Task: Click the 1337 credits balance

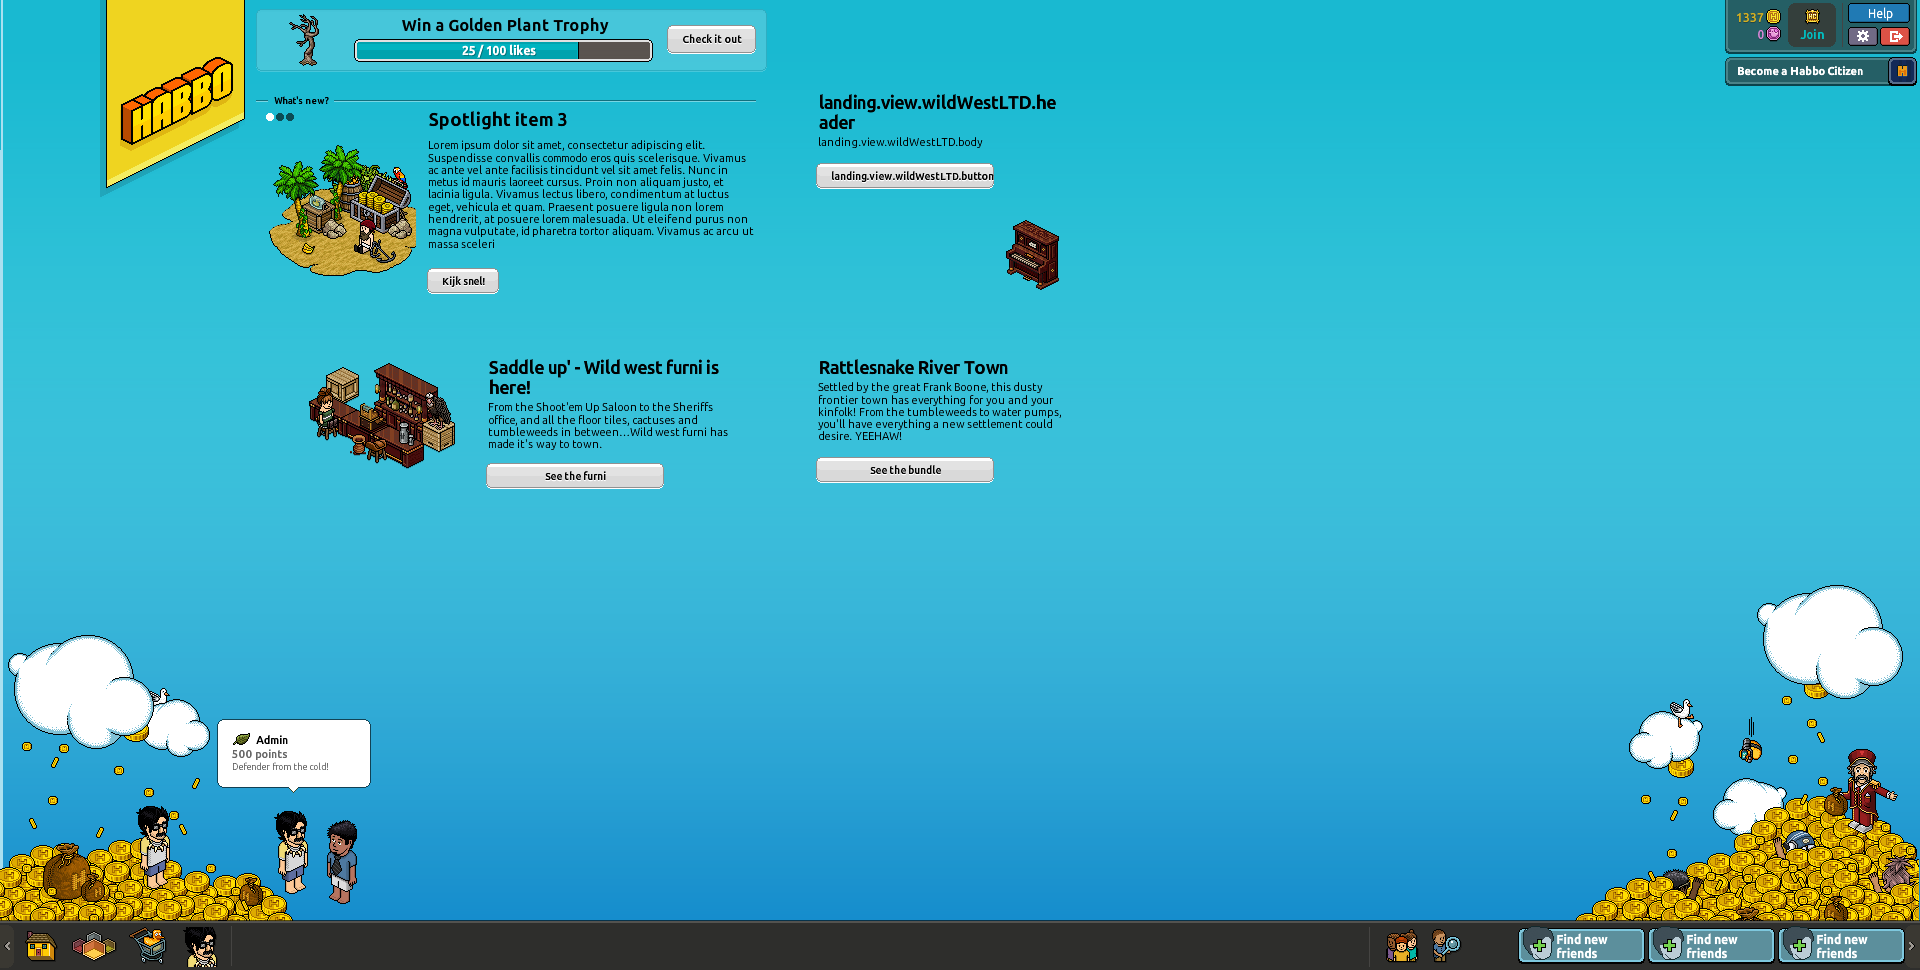Action: pos(1750,17)
